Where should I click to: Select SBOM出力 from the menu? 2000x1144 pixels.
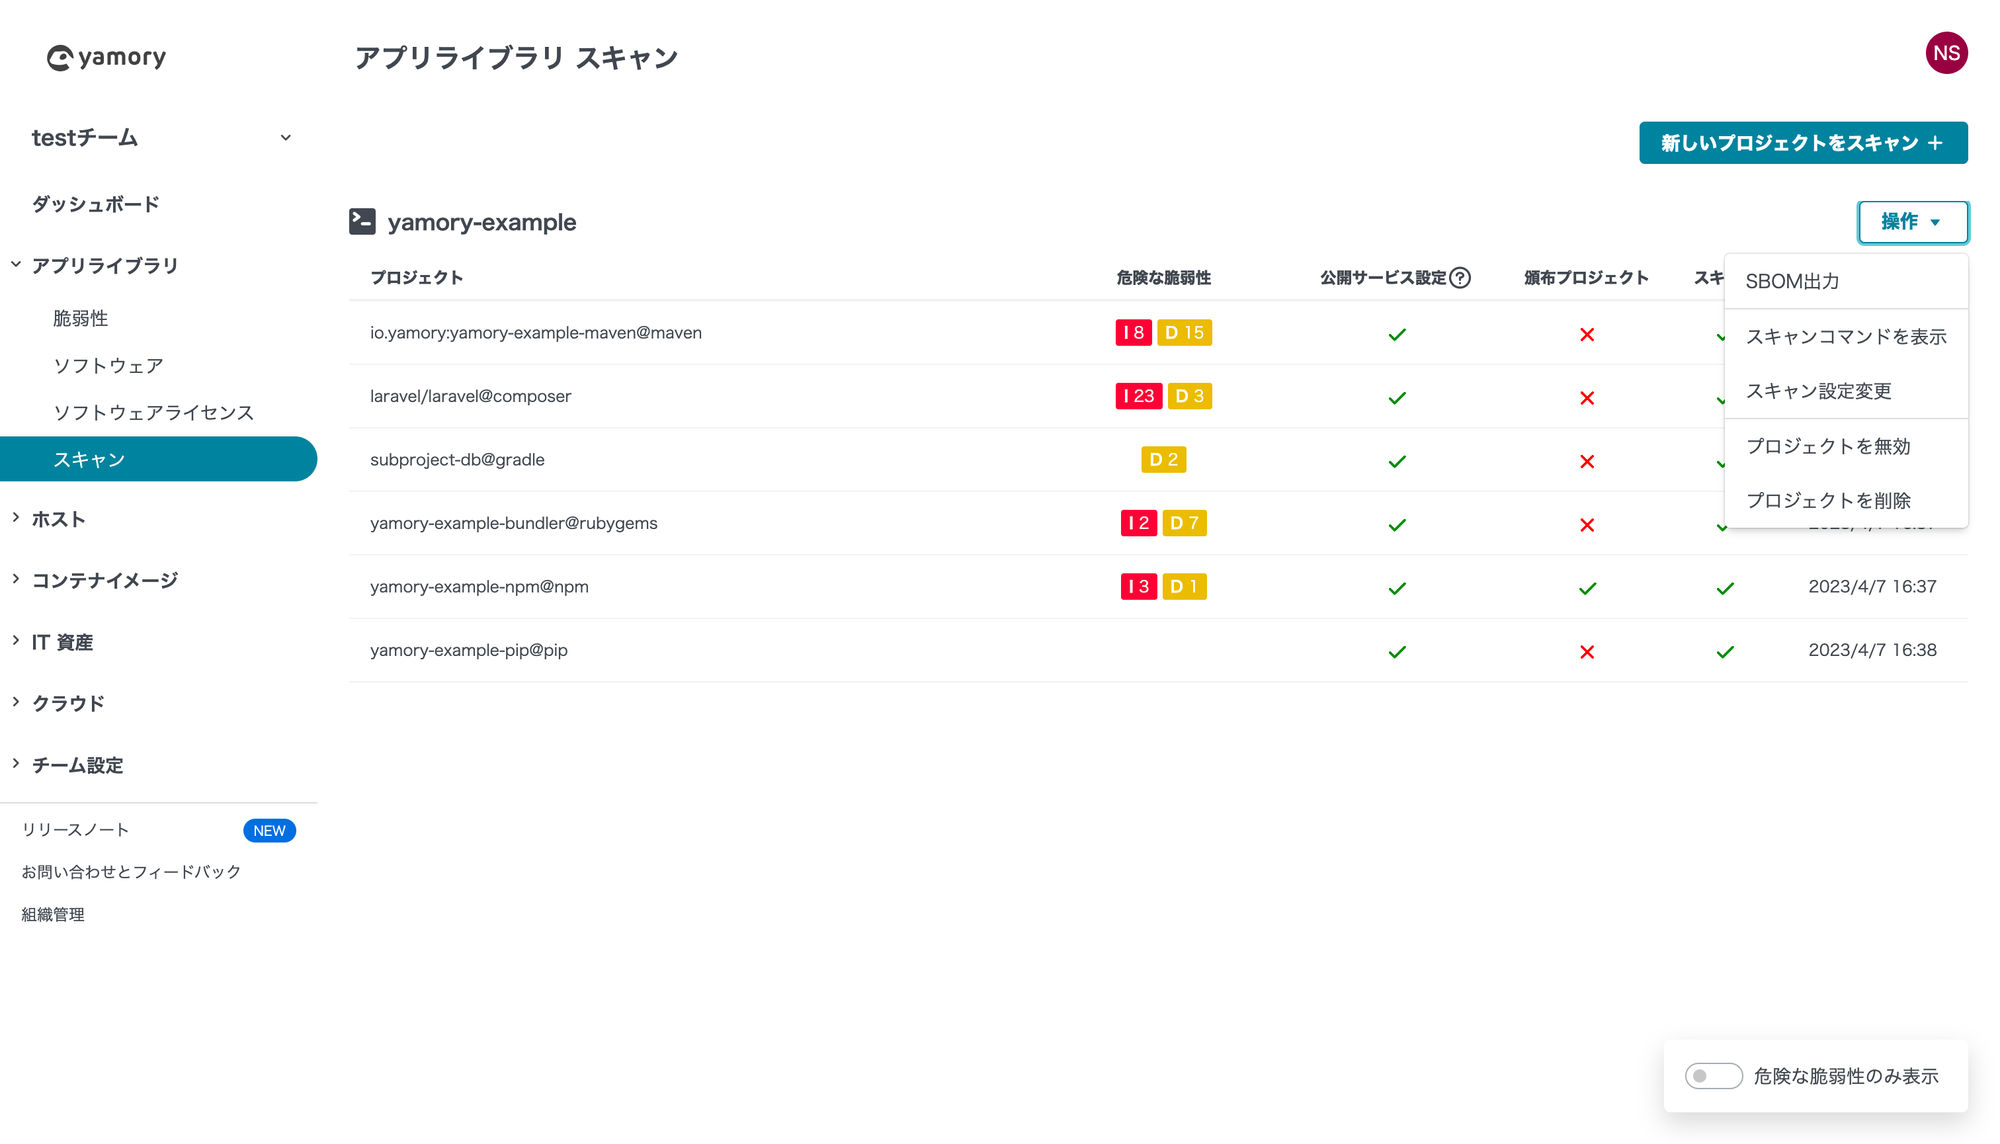point(1792,282)
